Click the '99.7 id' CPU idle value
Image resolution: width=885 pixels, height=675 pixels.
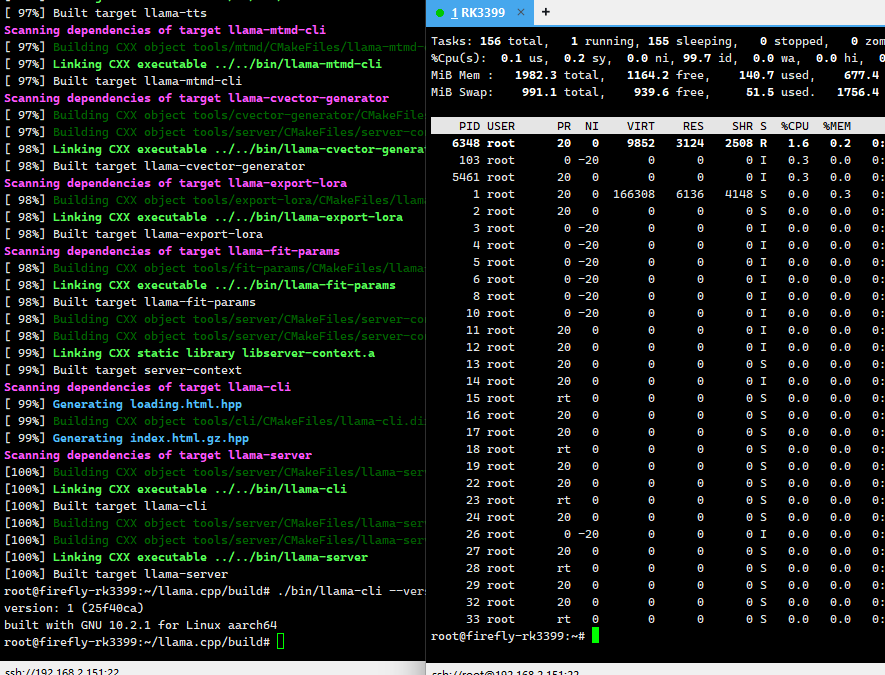707,58
